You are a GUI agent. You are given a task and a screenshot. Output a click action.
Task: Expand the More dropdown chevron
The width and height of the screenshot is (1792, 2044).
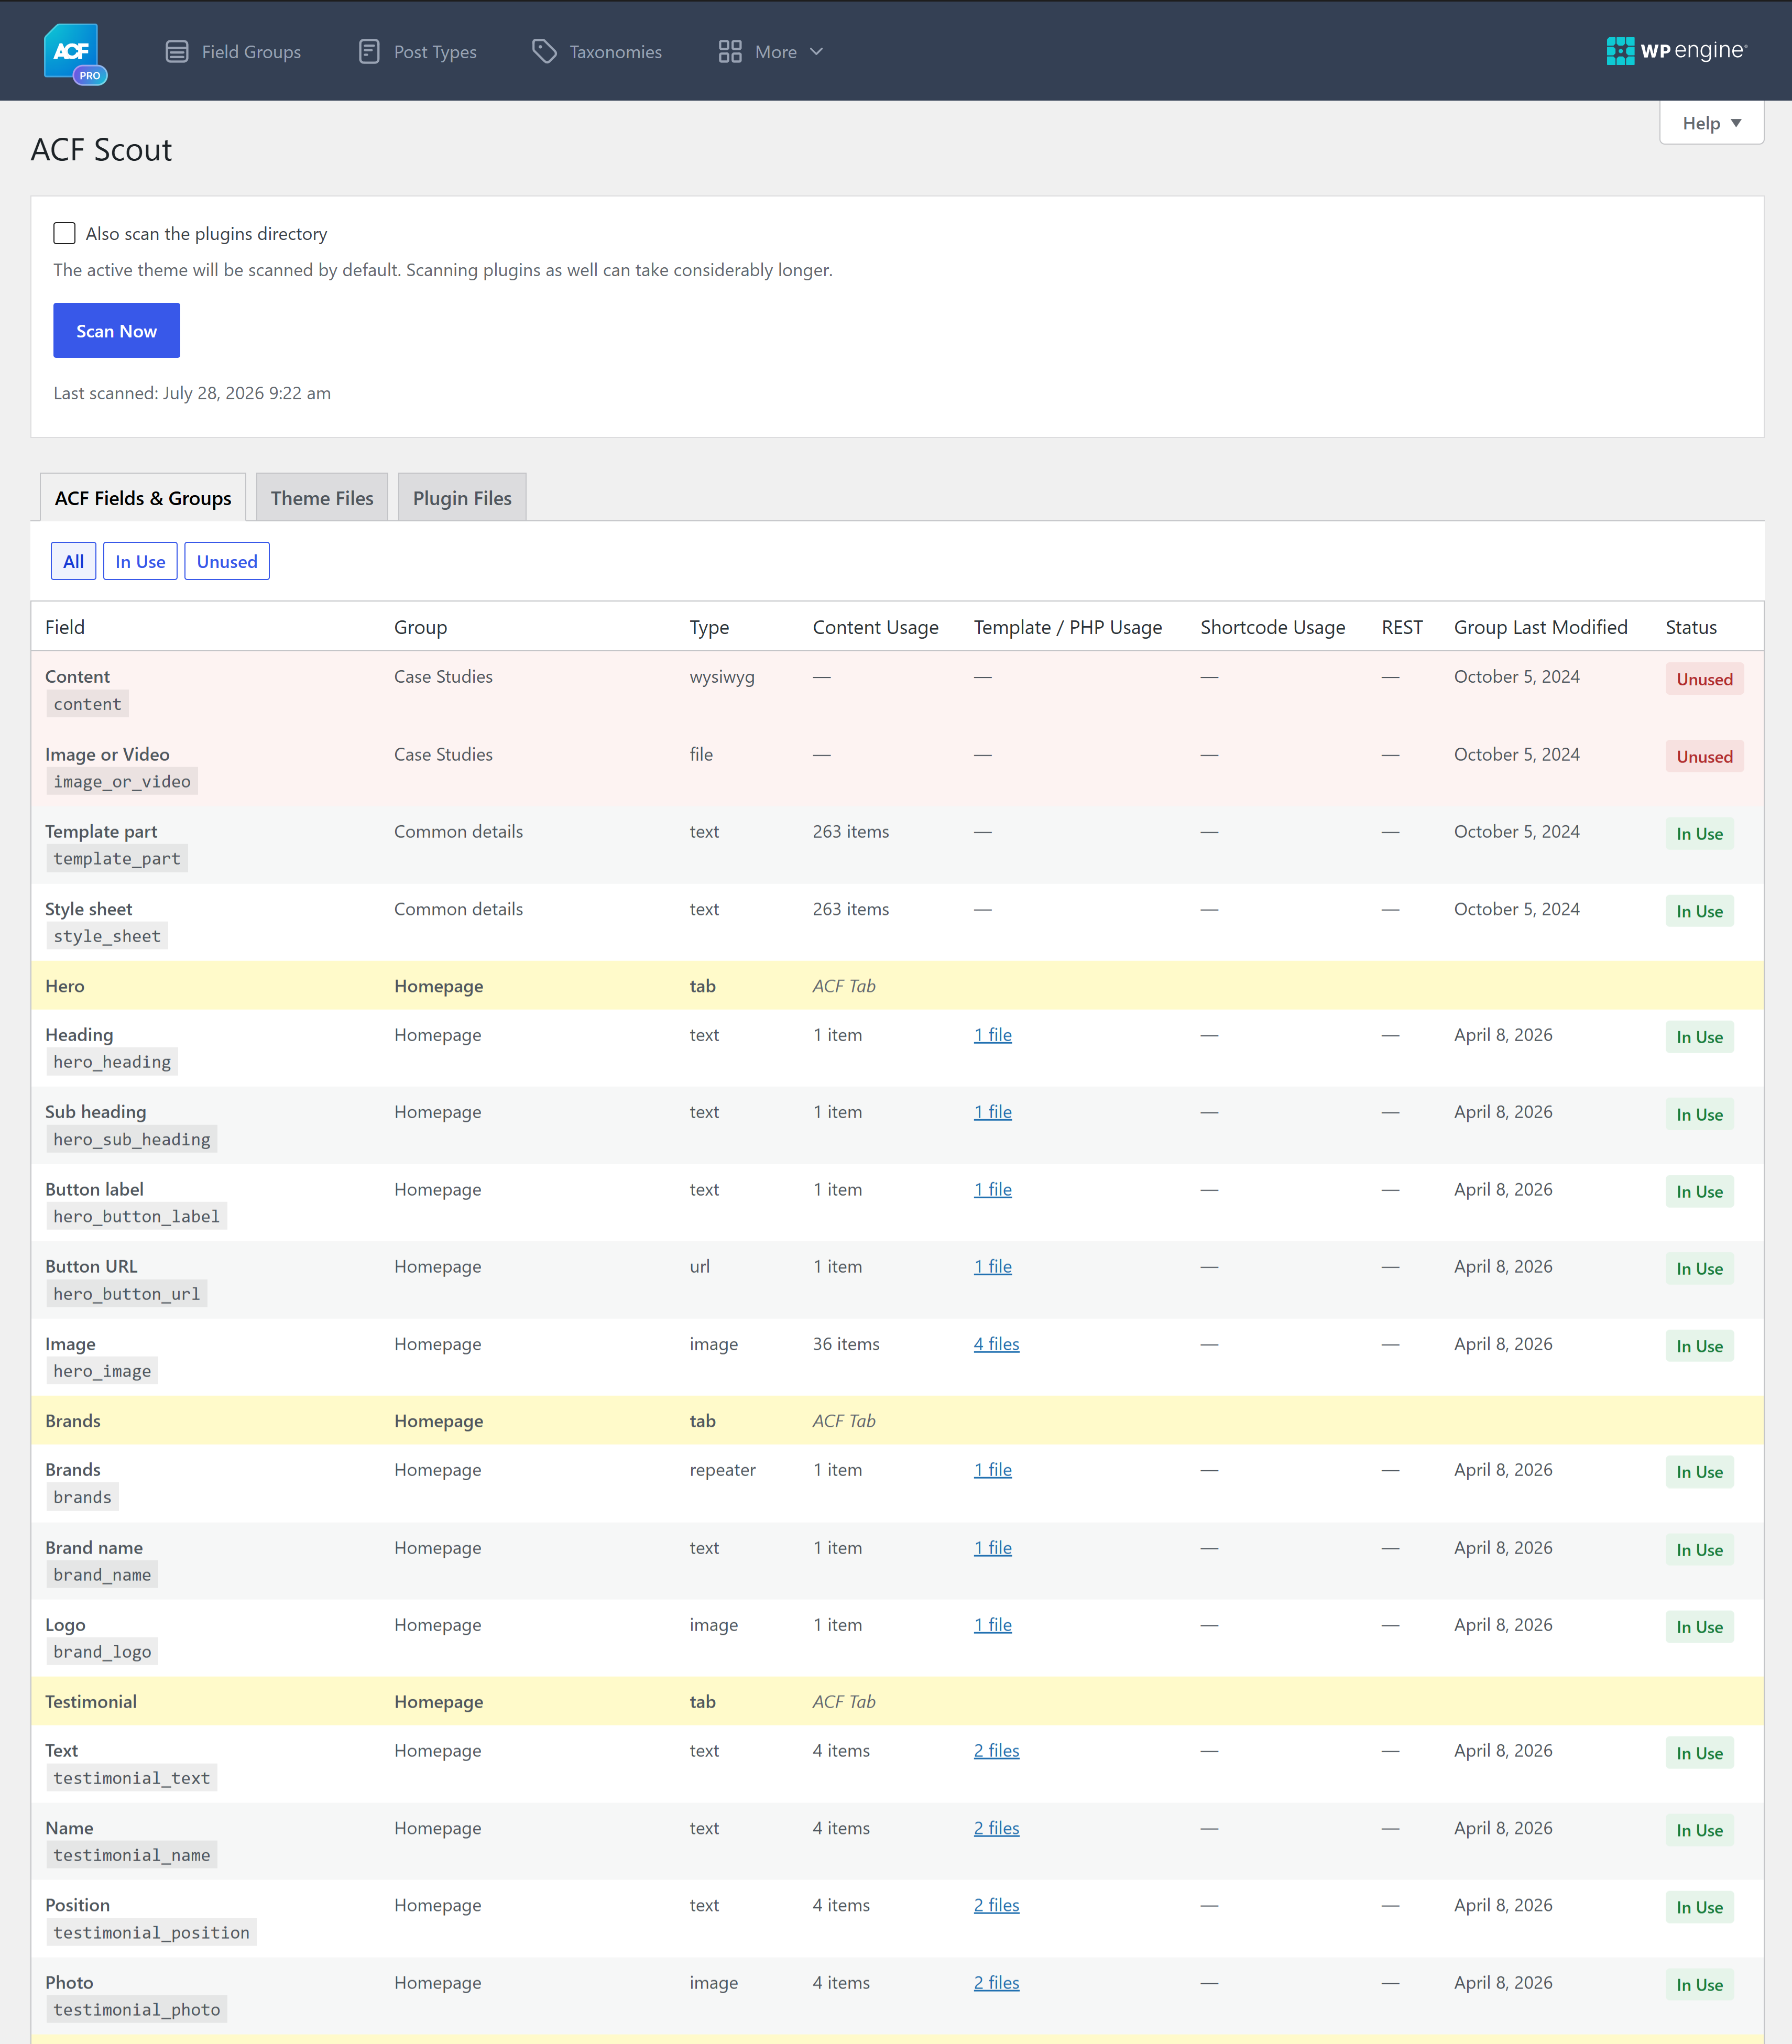pyautogui.click(x=816, y=52)
